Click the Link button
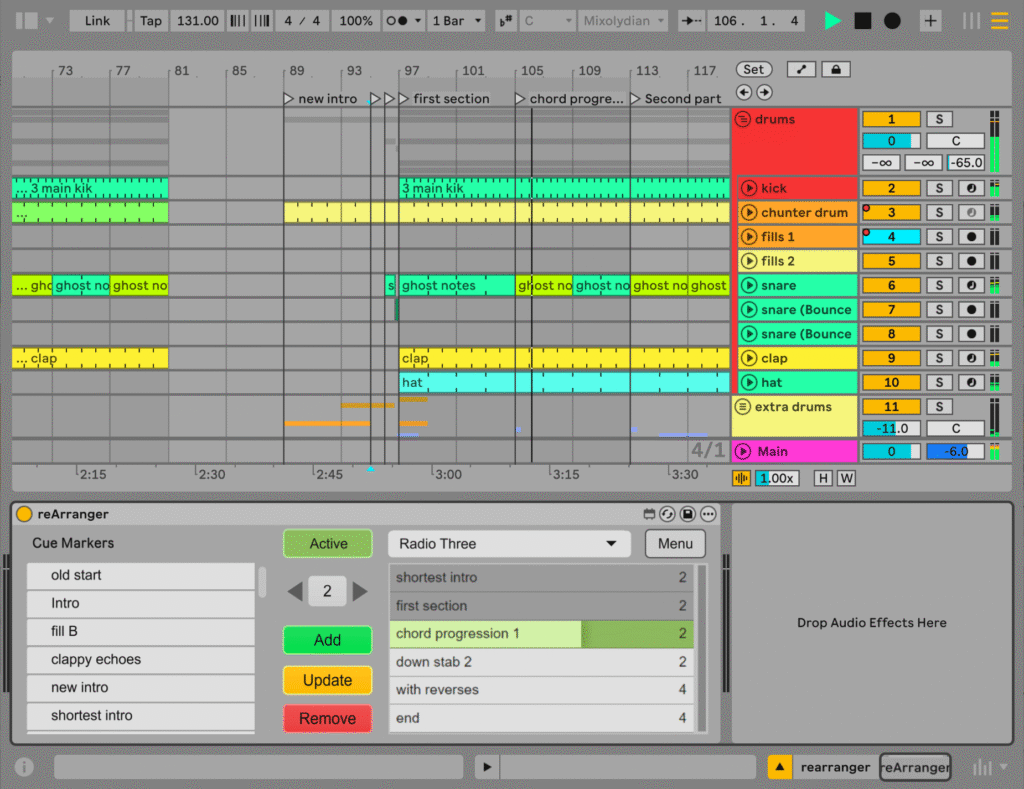 pos(97,21)
